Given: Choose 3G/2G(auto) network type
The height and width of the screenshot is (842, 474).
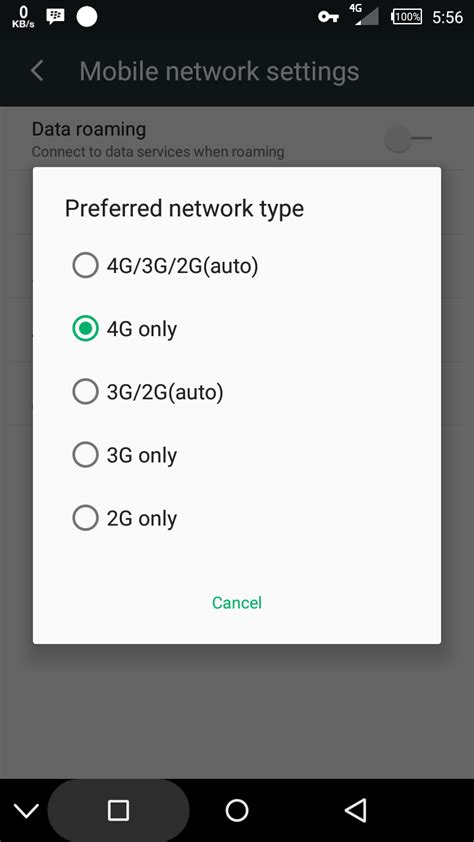Looking at the screenshot, I should pos(237,392).
